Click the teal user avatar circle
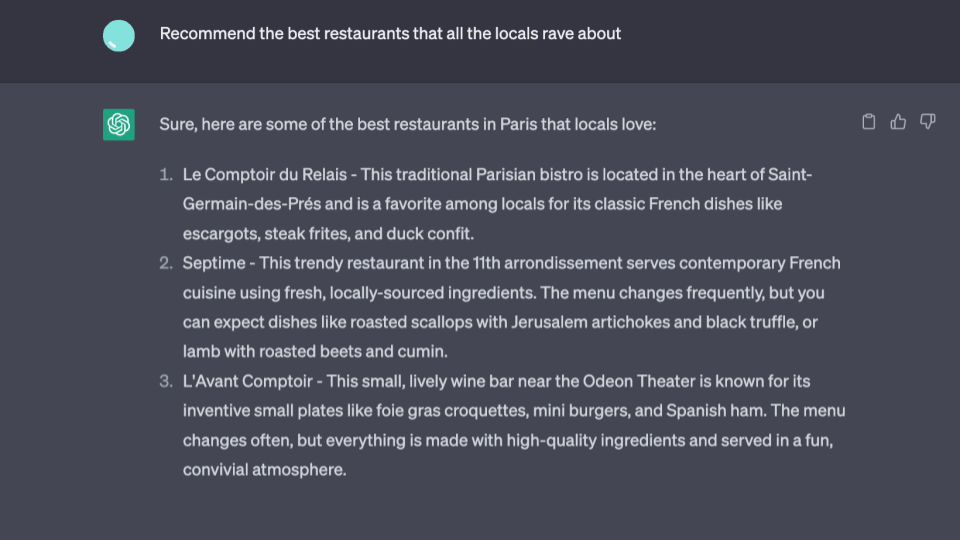Screen dimensions: 960x540 (x=119, y=35)
